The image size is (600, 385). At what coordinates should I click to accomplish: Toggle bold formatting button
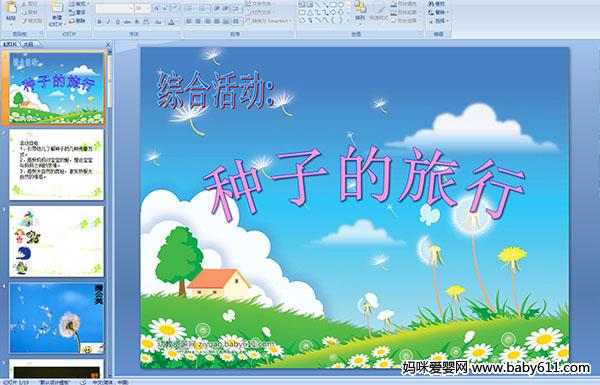click(x=99, y=22)
